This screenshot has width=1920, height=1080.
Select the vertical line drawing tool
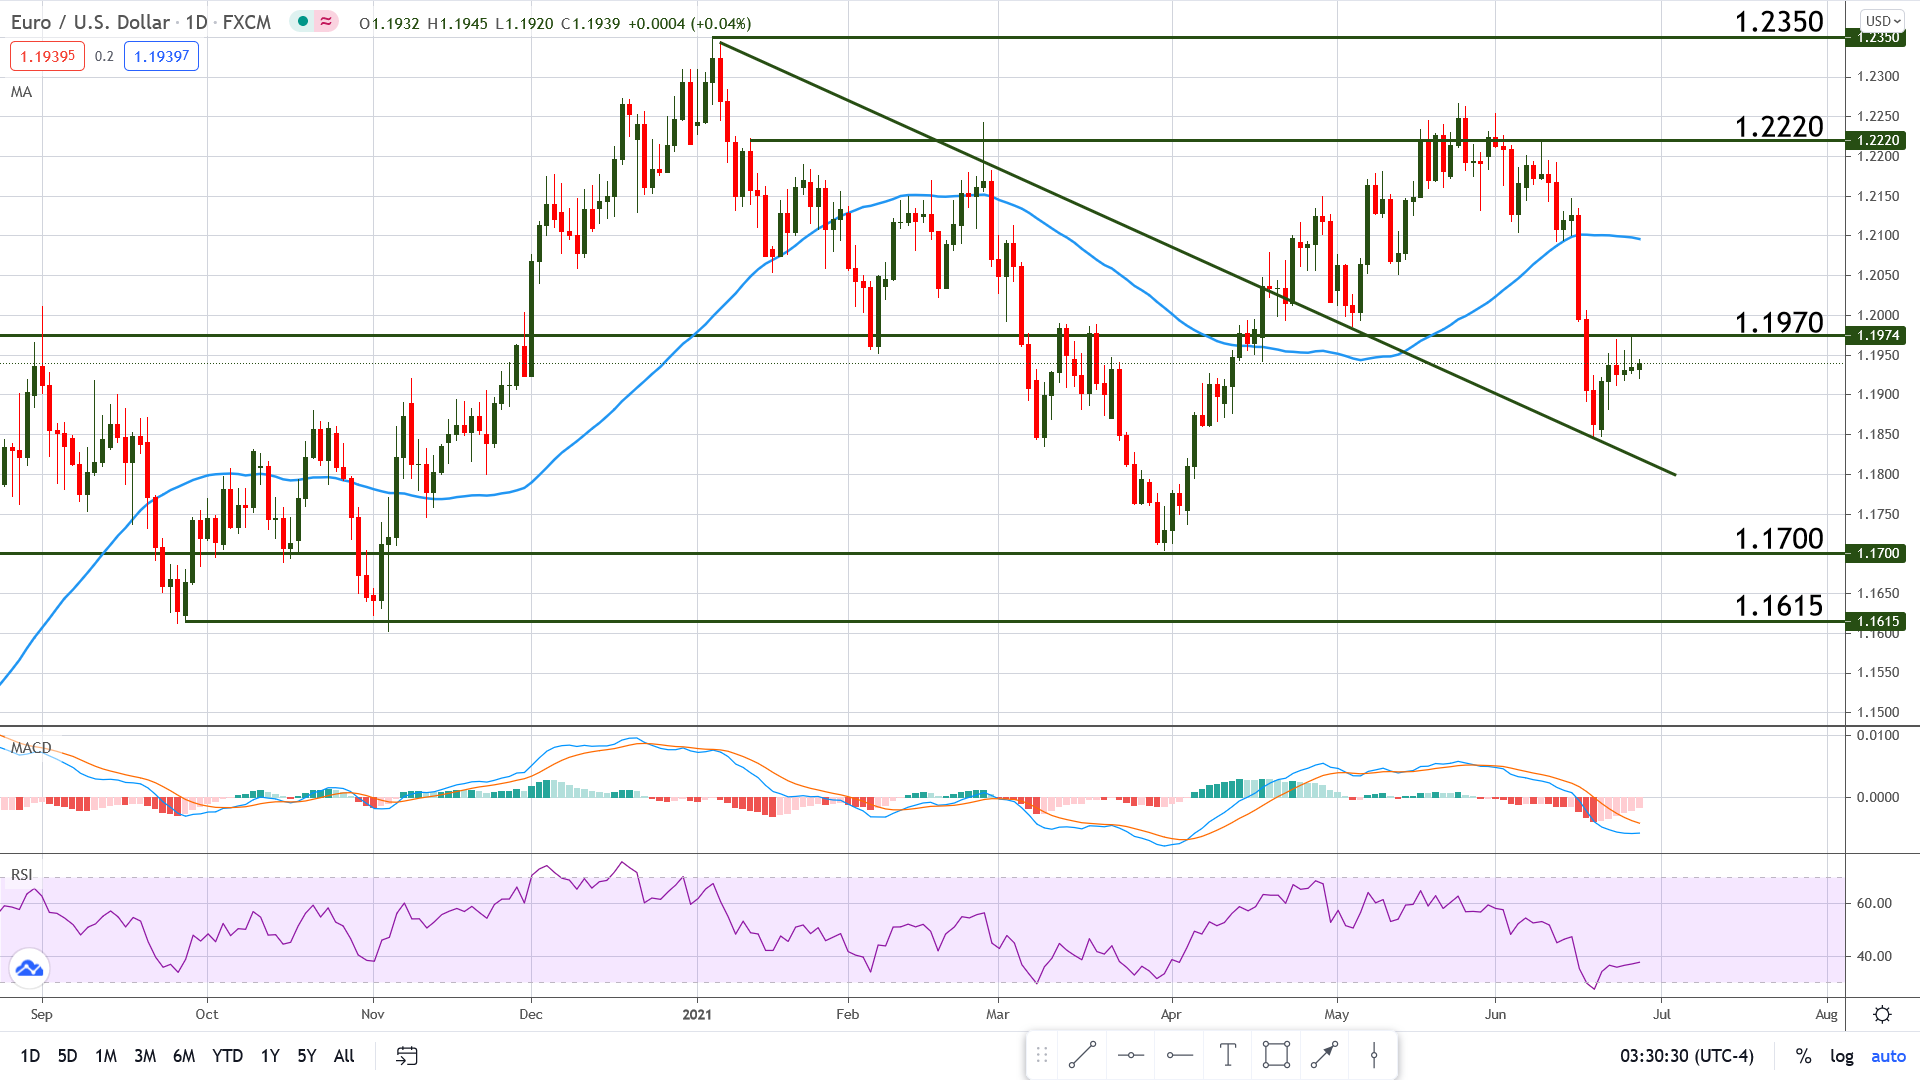[x=1374, y=1055]
